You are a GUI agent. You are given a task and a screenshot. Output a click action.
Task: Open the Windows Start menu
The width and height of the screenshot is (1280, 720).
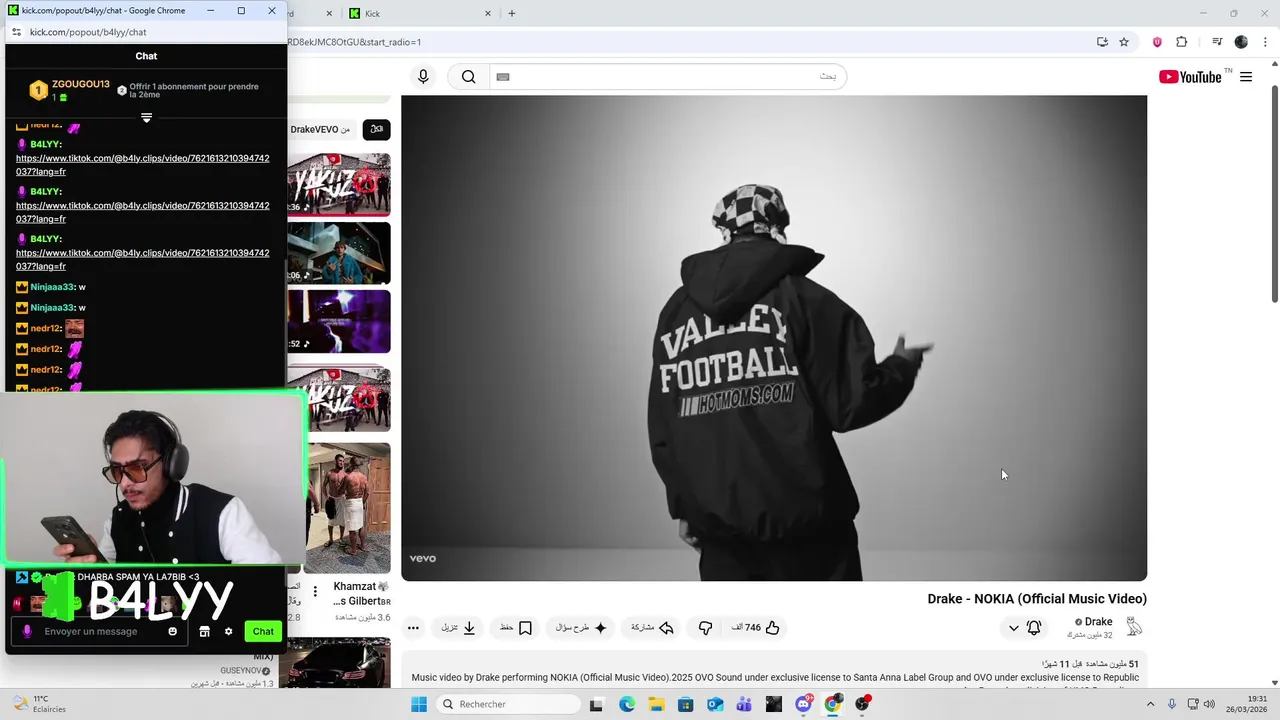(x=419, y=704)
